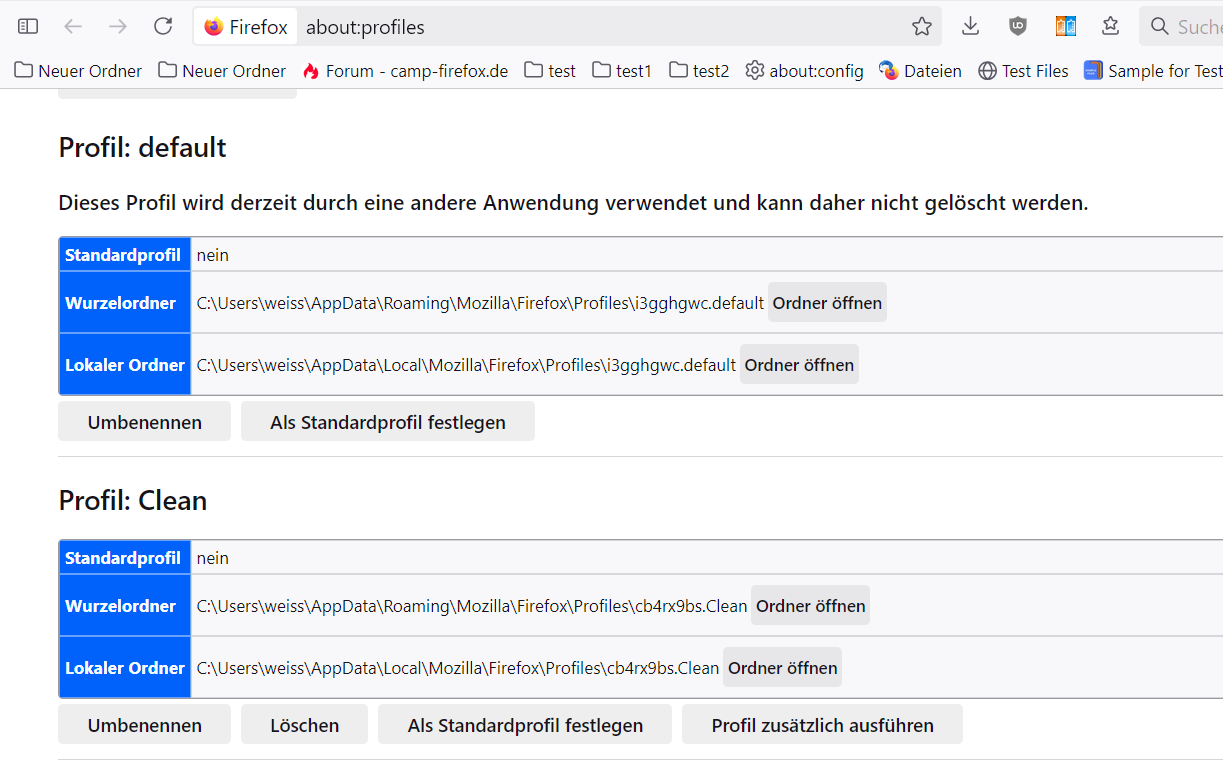
Task: Click the about:profiles address bar field
Action: 600,27
